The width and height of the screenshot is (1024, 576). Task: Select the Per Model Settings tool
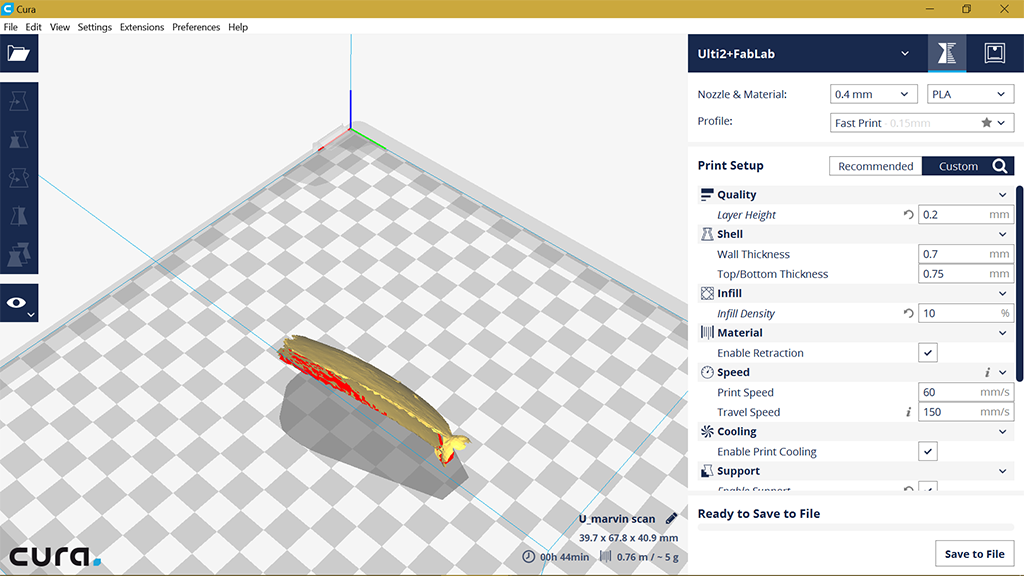(x=18, y=254)
